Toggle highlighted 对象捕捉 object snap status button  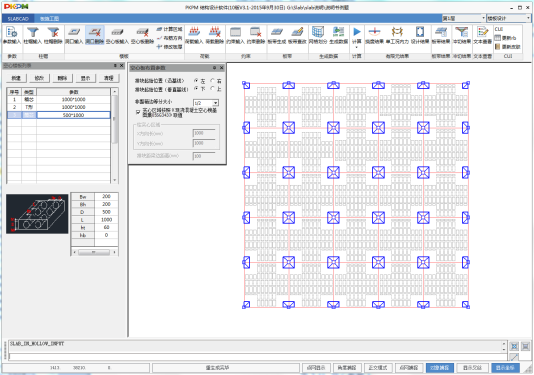[x=439, y=368]
